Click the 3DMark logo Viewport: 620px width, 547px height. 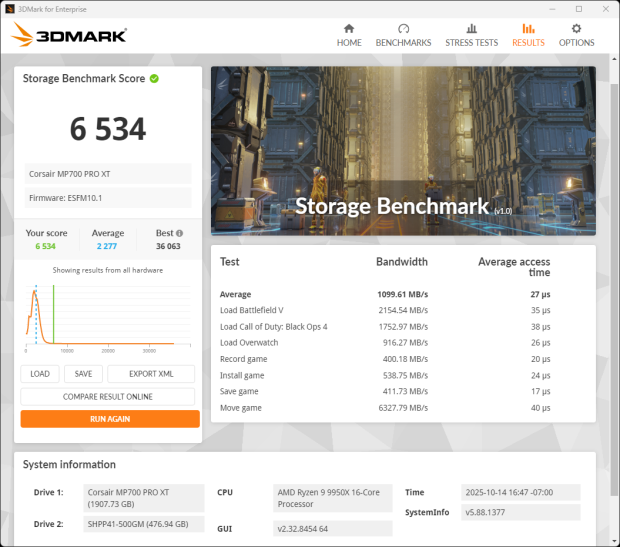(x=69, y=36)
